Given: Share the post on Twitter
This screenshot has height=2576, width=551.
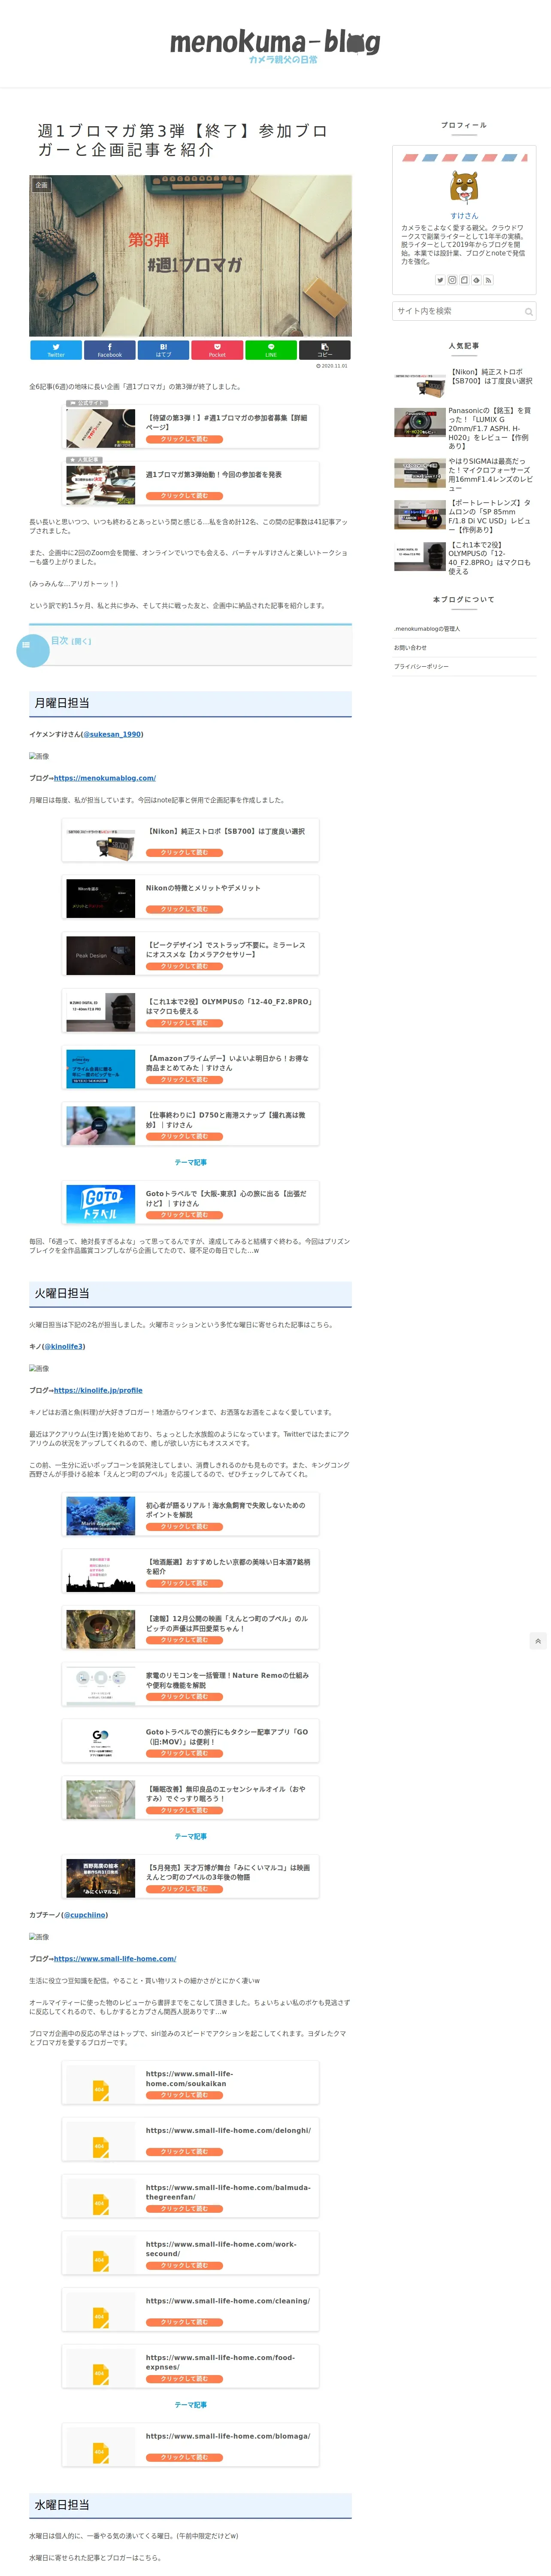Looking at the screenshot, I should point(56,350).
